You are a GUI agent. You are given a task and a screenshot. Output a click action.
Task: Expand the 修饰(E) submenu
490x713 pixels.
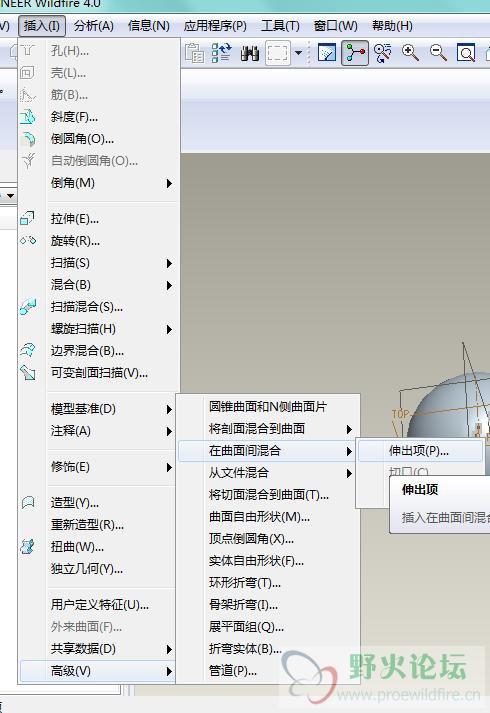pyautogui.click(x=99, y=467)
